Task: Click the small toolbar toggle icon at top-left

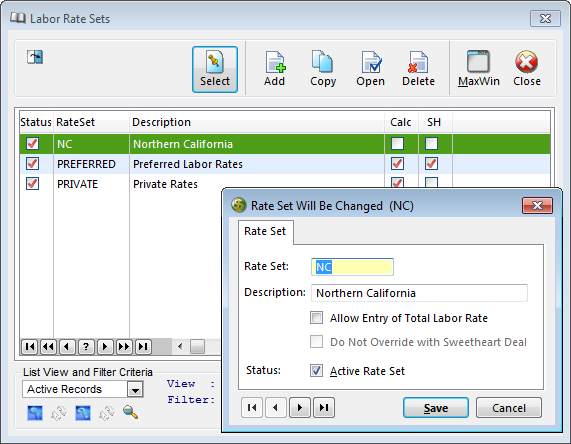Action: point(35,57)
